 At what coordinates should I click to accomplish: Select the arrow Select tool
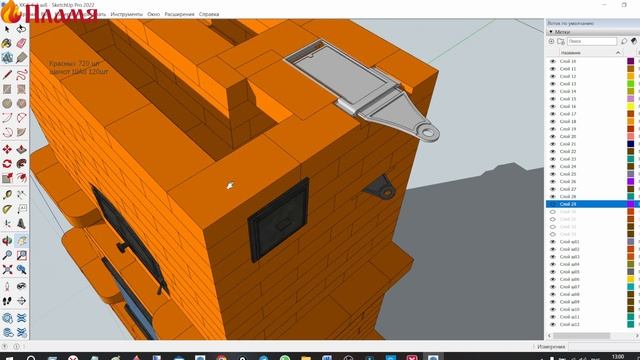tap(7, 29)
